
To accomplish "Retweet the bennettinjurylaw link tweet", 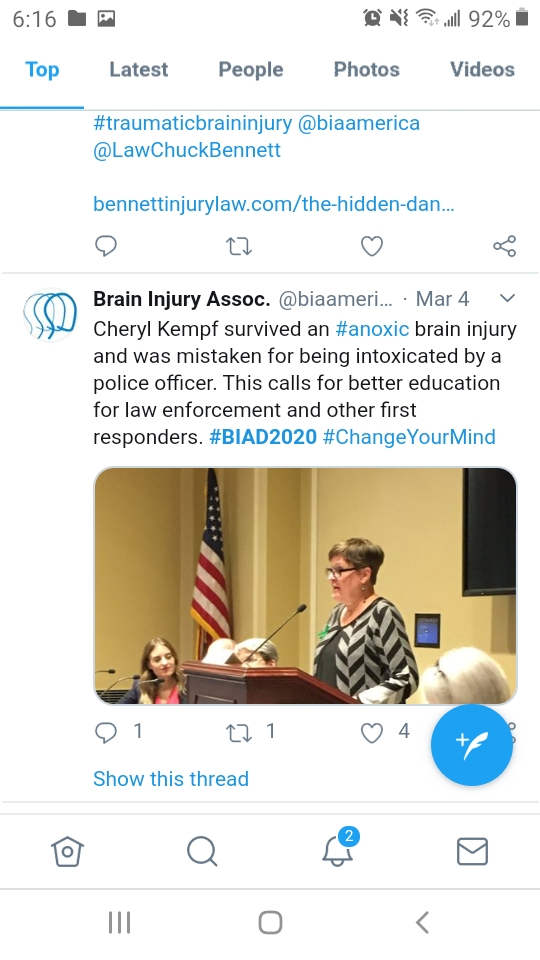I will click(239, 246).
